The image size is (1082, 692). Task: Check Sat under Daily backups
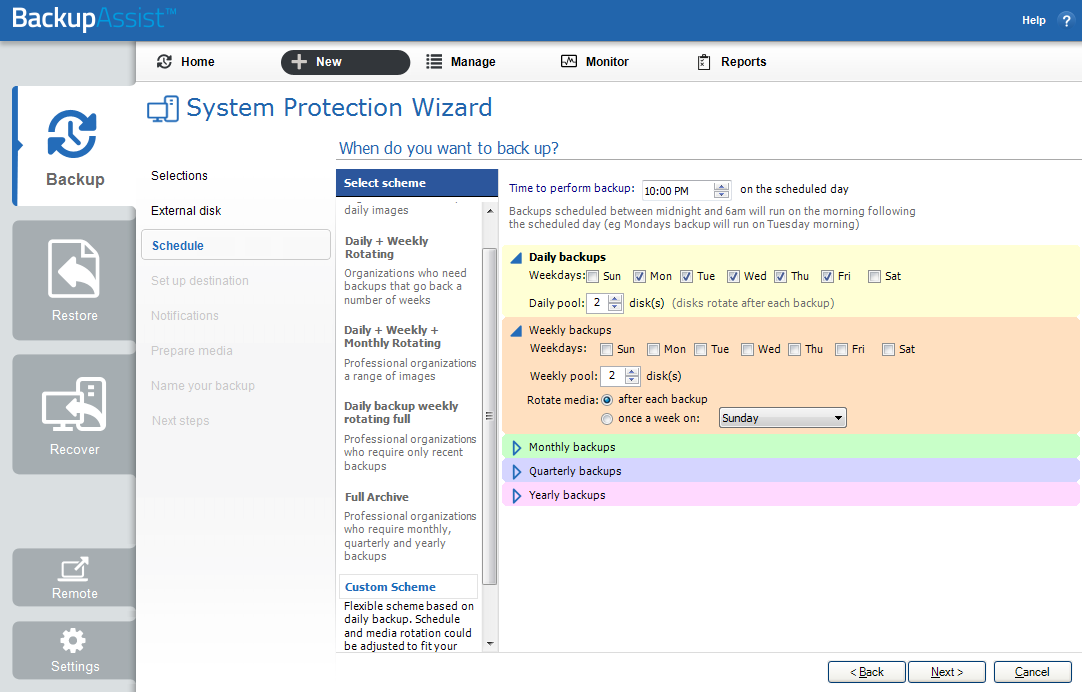coord(874,277)
